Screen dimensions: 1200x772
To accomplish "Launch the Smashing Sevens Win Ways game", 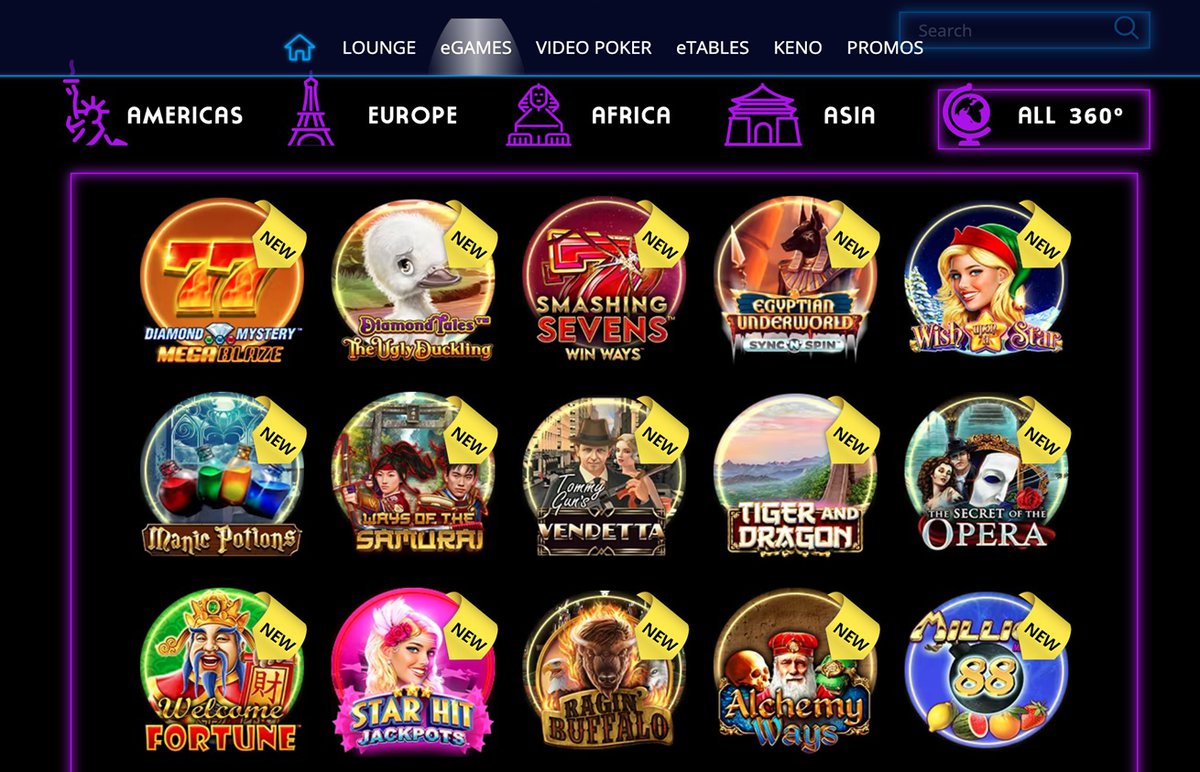I will tap(604, 281).
